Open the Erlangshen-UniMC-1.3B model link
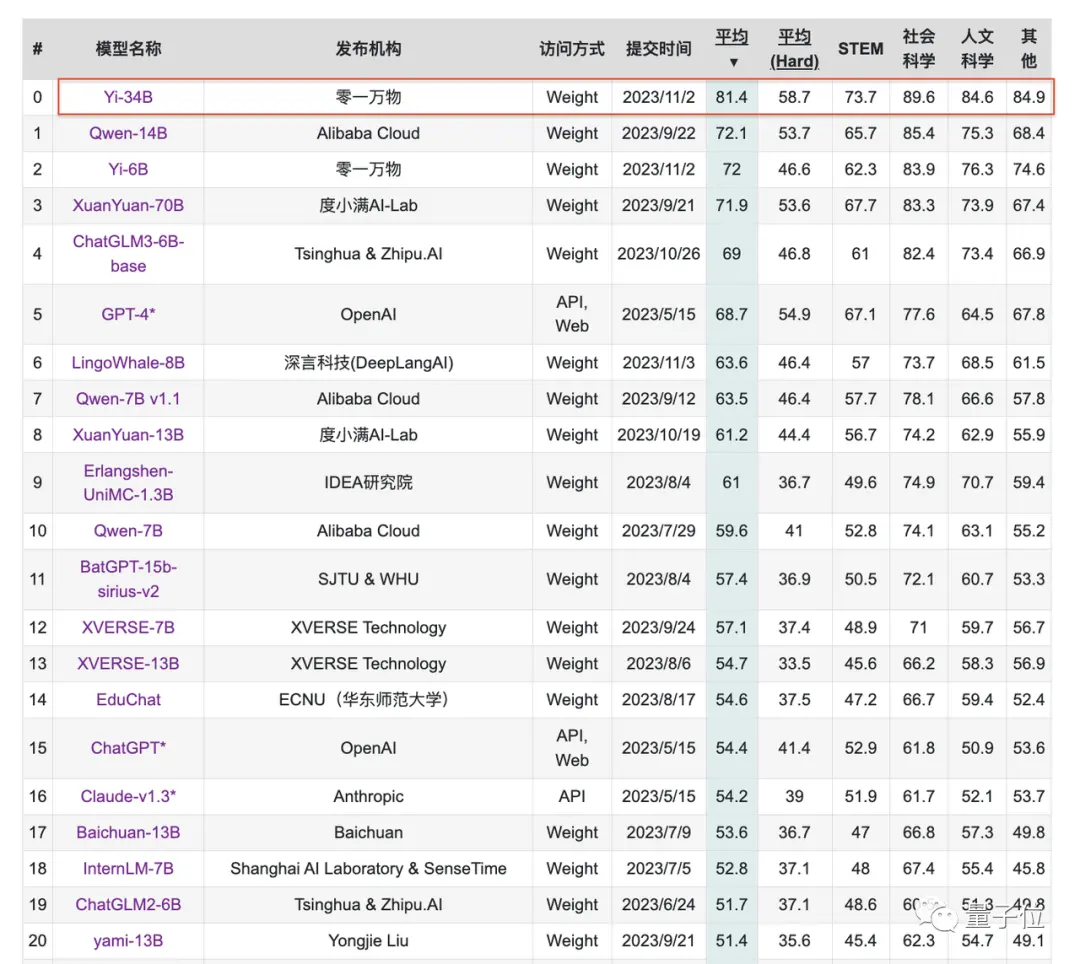Image resolution: width=1080 pixels, height=964 pixels. point(128,483)
